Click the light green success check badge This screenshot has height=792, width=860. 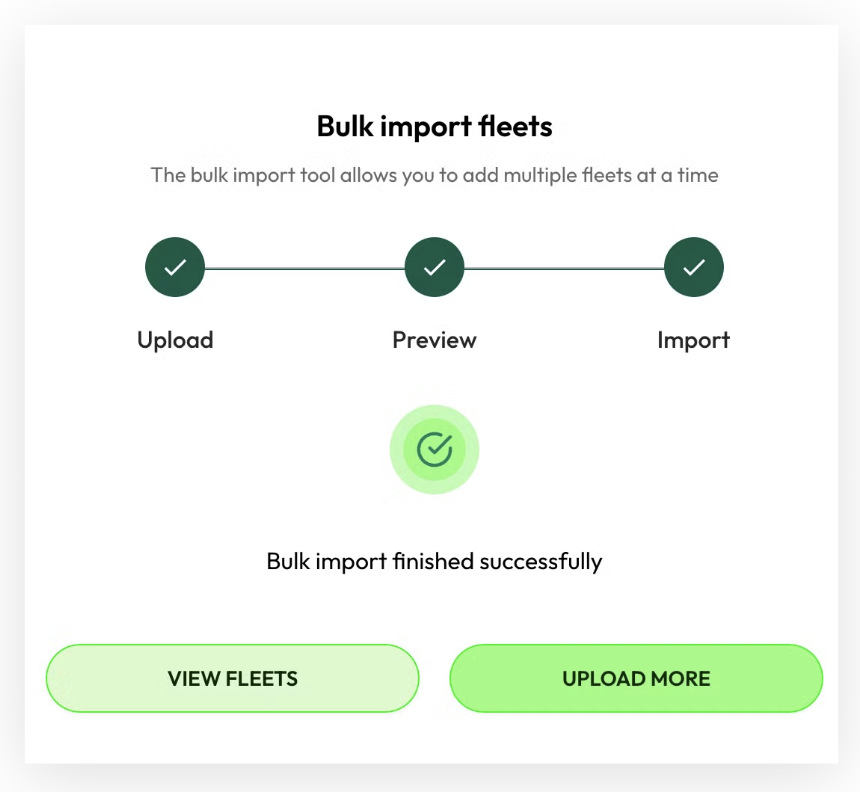434,449
